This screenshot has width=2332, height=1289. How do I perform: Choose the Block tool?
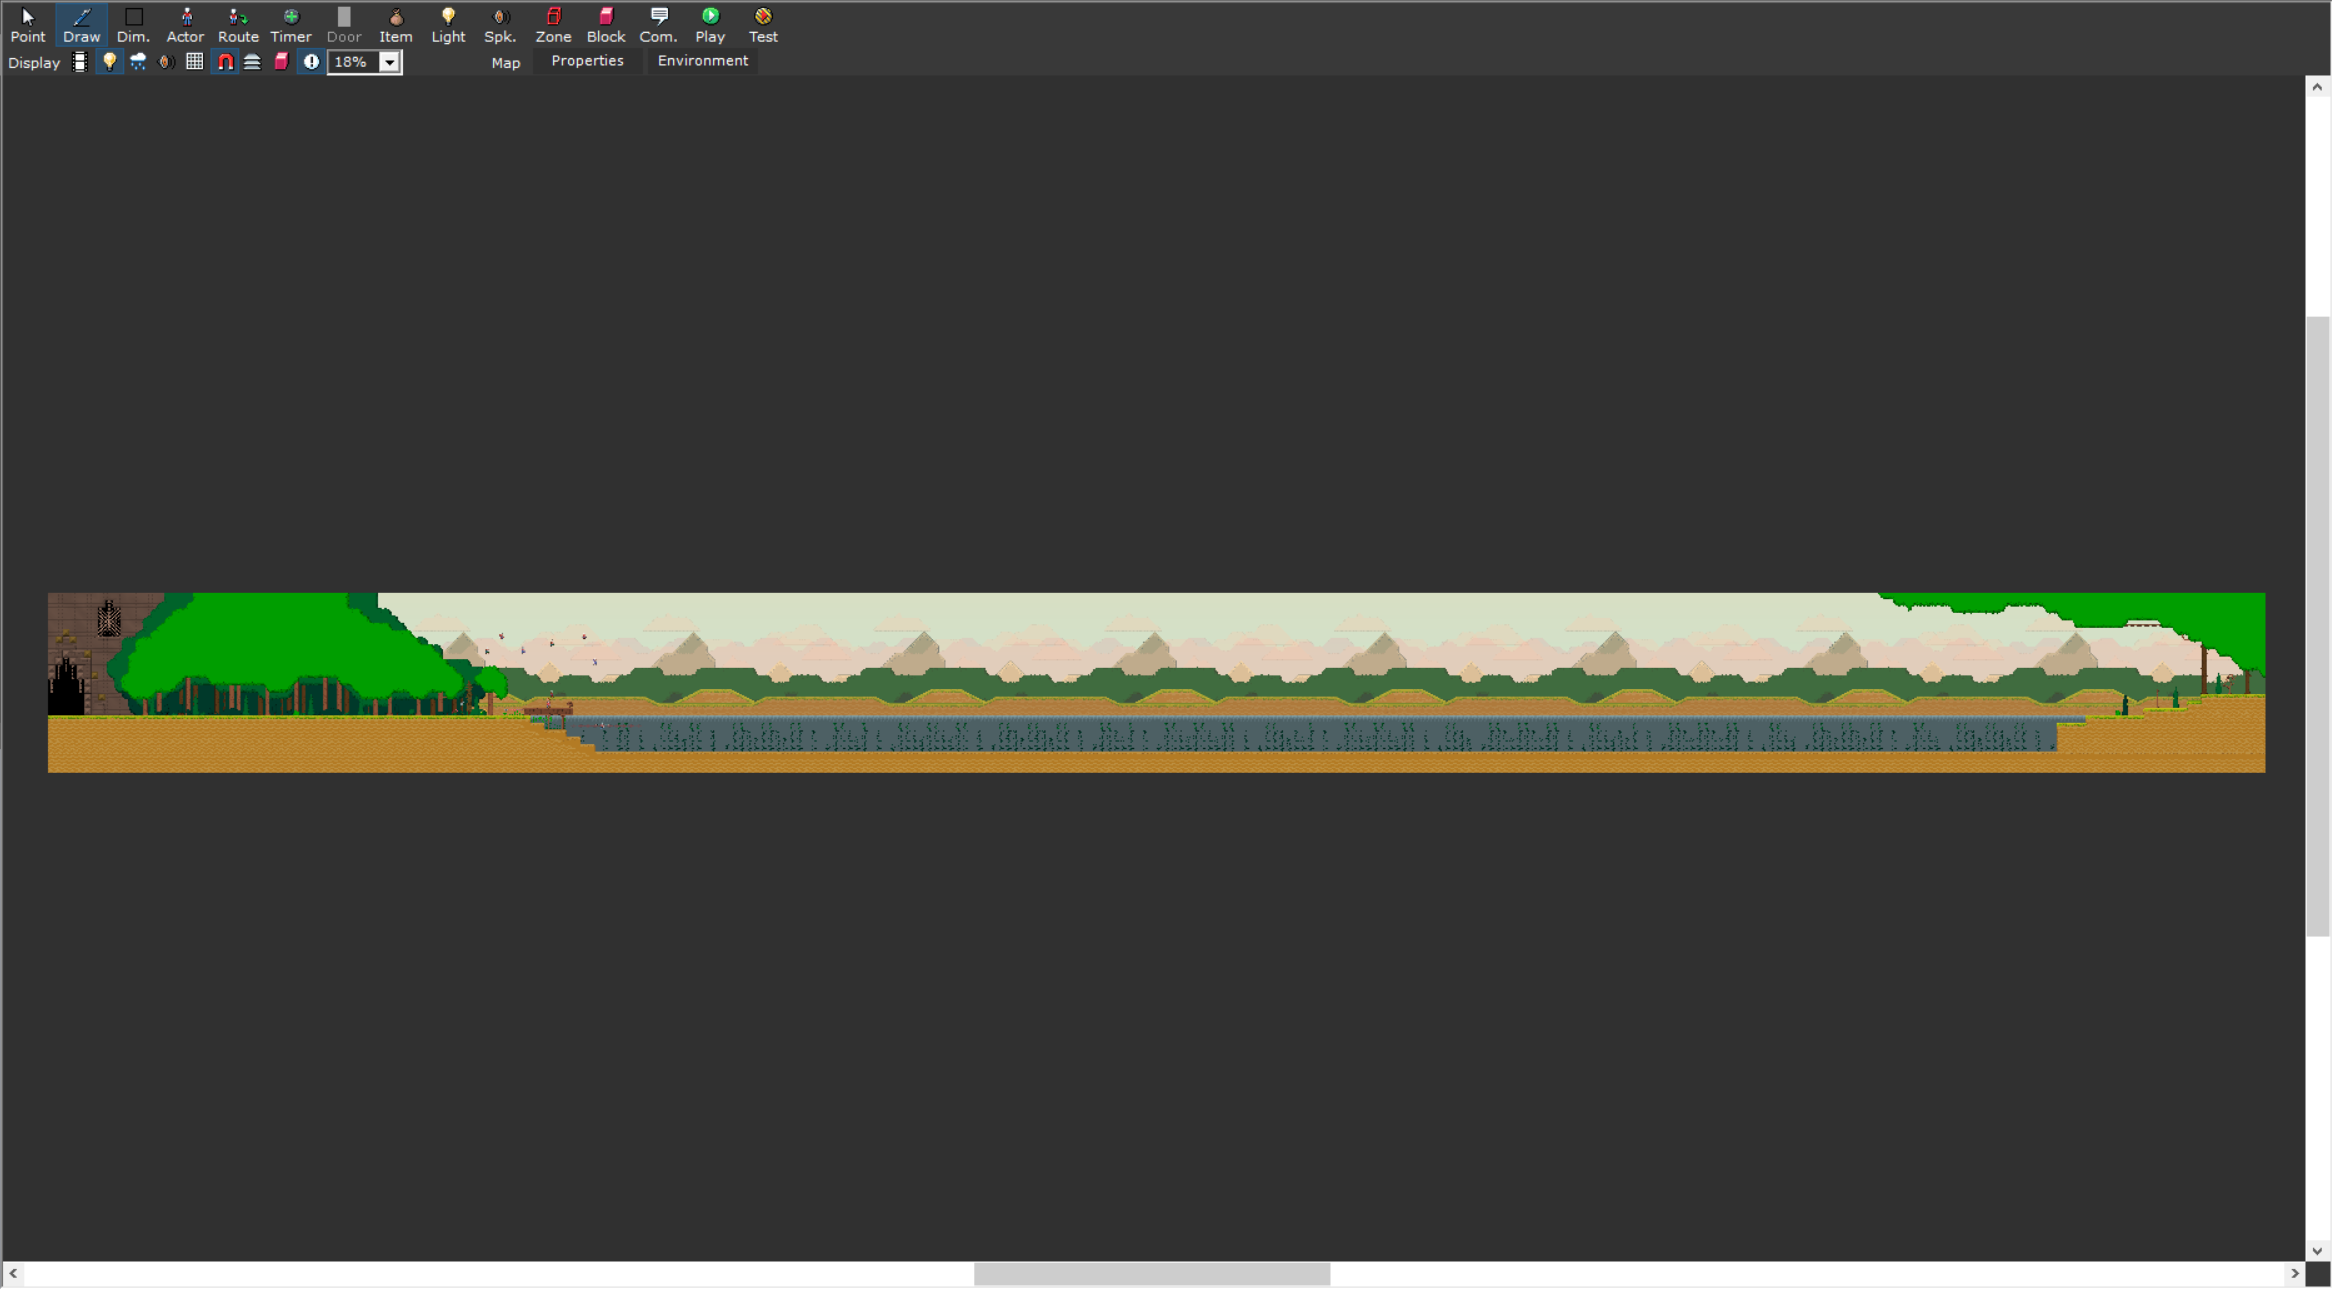[606, 24]
